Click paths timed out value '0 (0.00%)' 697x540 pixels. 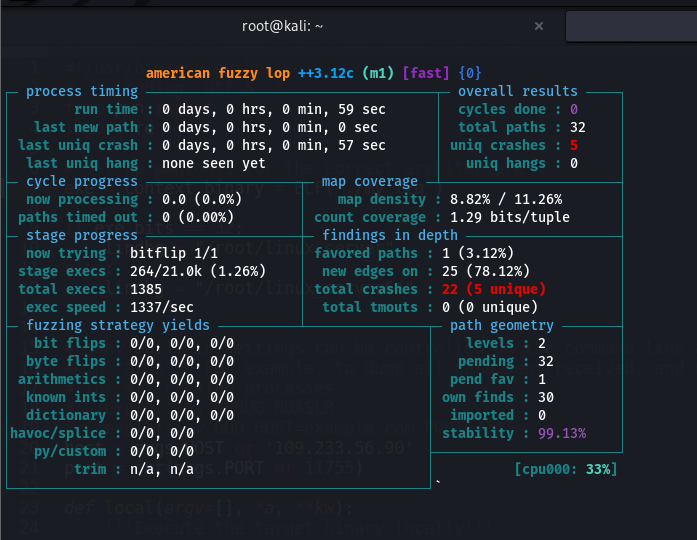[x=198, y=217]
